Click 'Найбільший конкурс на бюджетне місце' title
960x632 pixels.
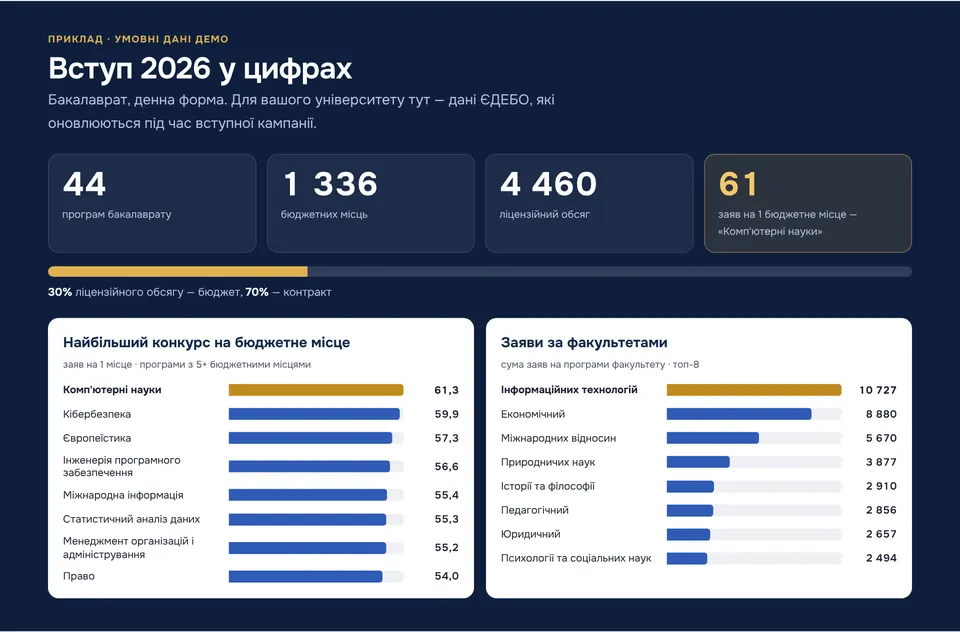[x=206, y=342]
